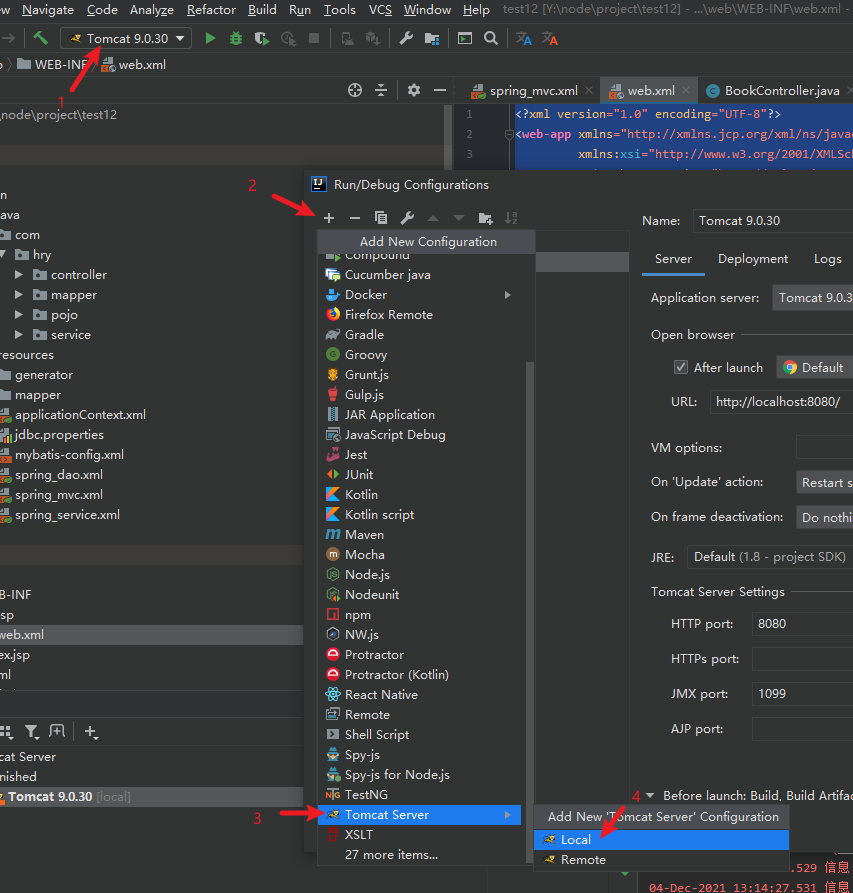
Task: Click the Search Everywhere magnifier icon
Action: coord(491,39)
